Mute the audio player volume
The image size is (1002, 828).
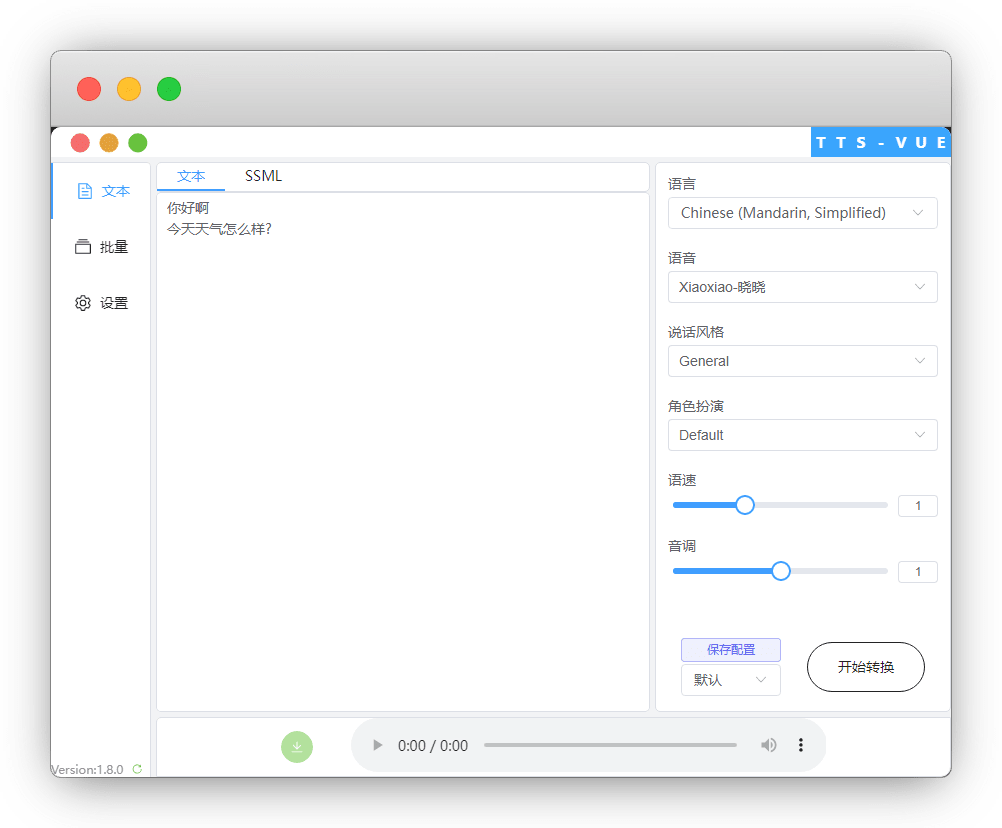pos(768,745)
